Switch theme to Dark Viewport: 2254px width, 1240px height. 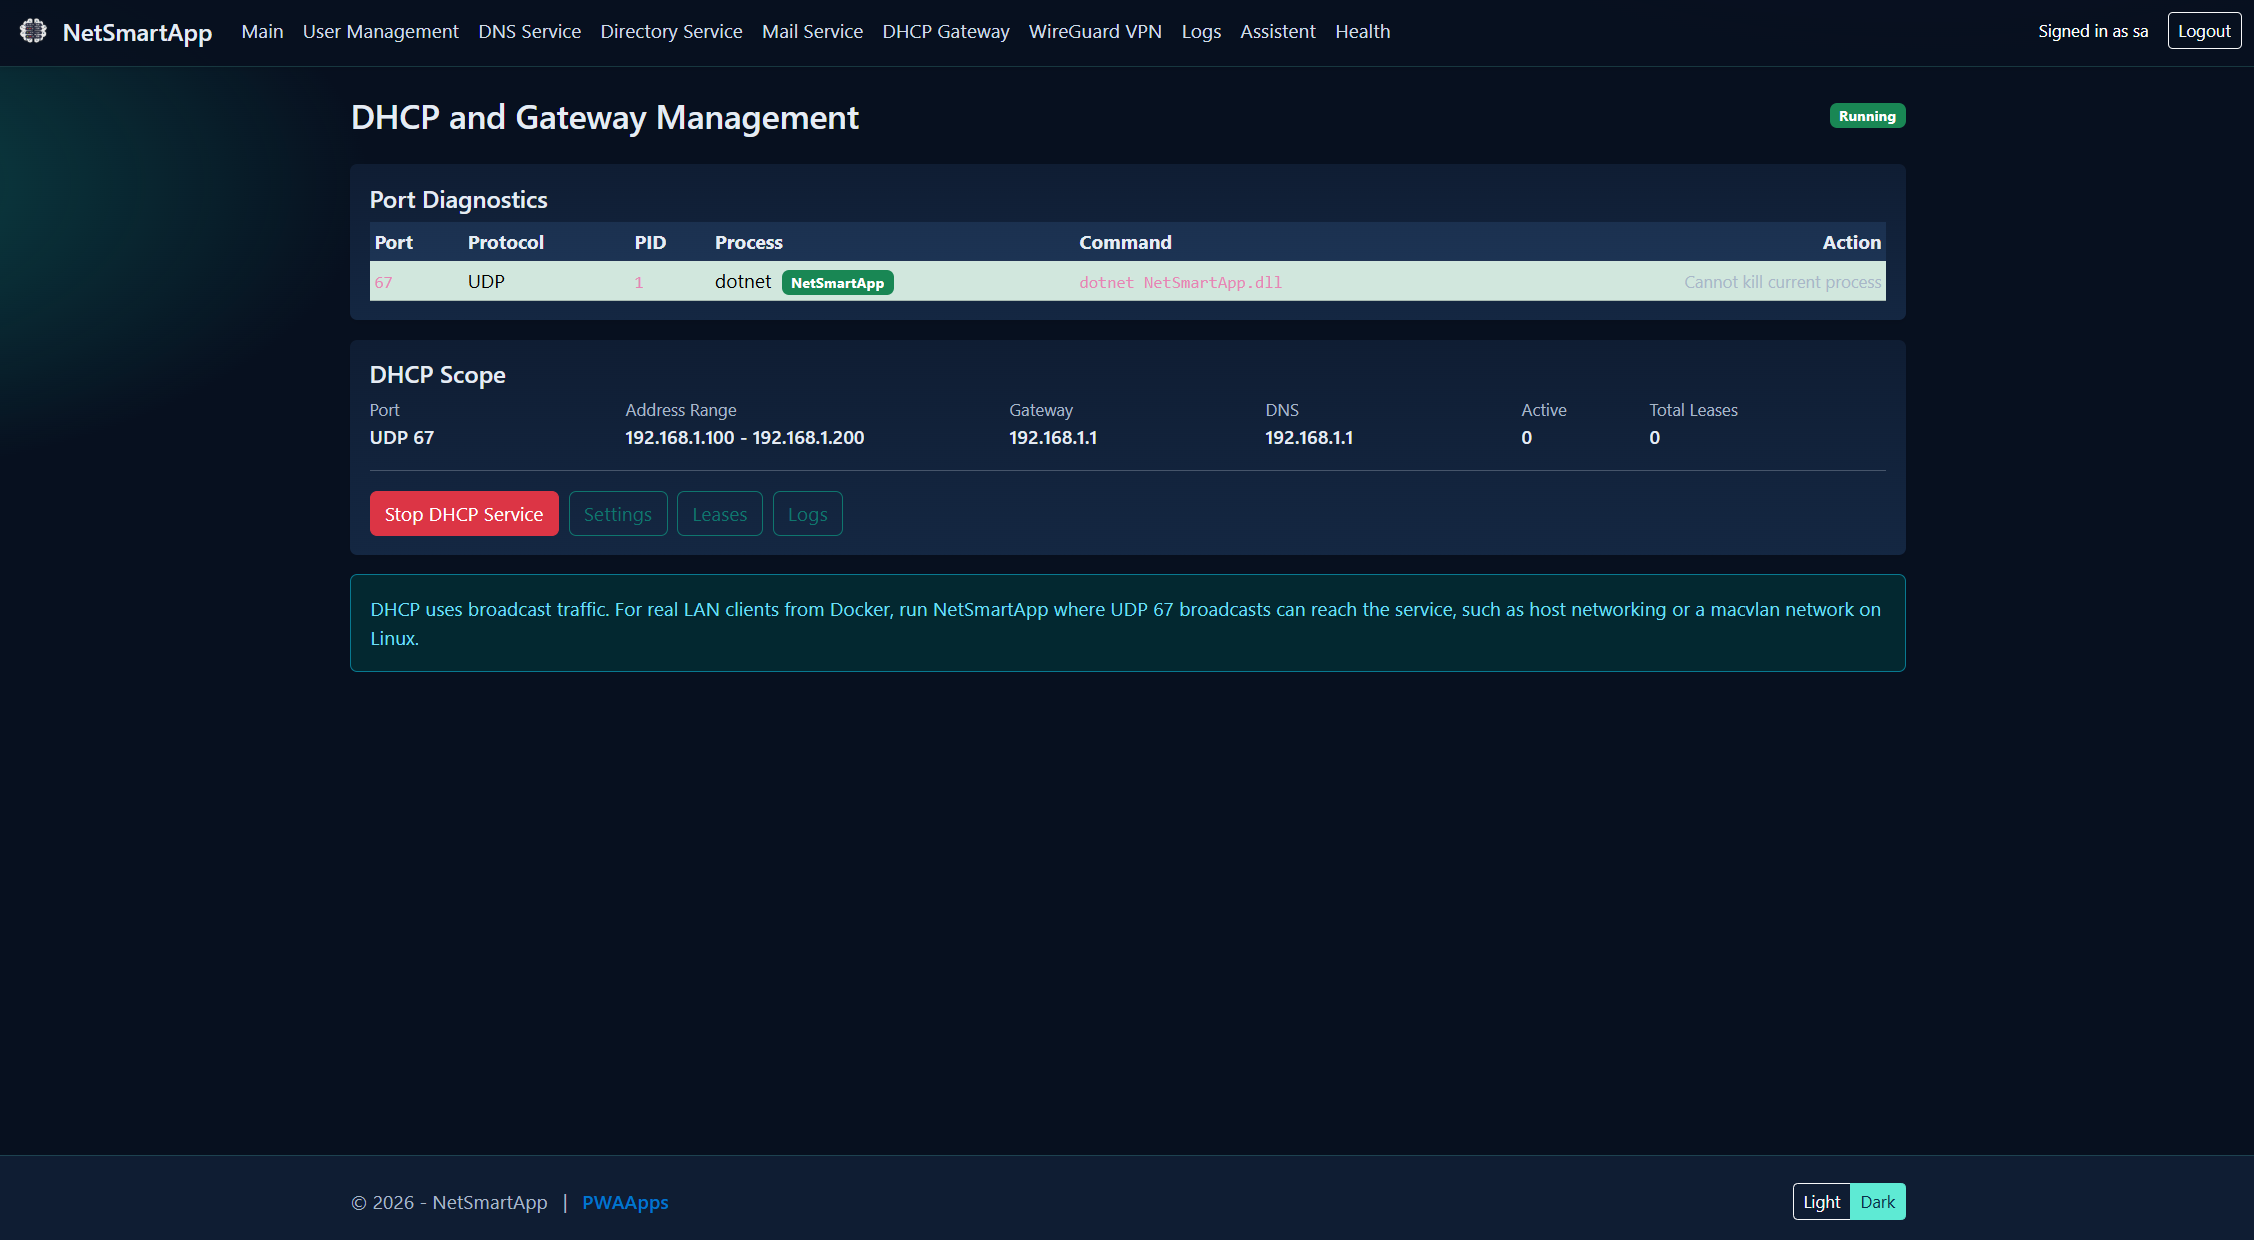[1877, 1202]
